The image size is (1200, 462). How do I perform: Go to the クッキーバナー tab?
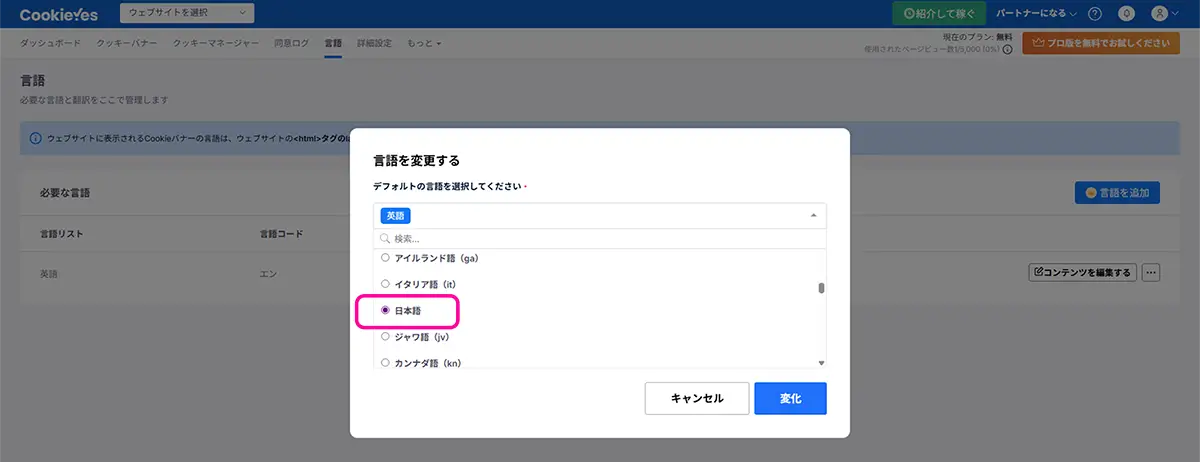pyautogui.click(x=127, y=44)
